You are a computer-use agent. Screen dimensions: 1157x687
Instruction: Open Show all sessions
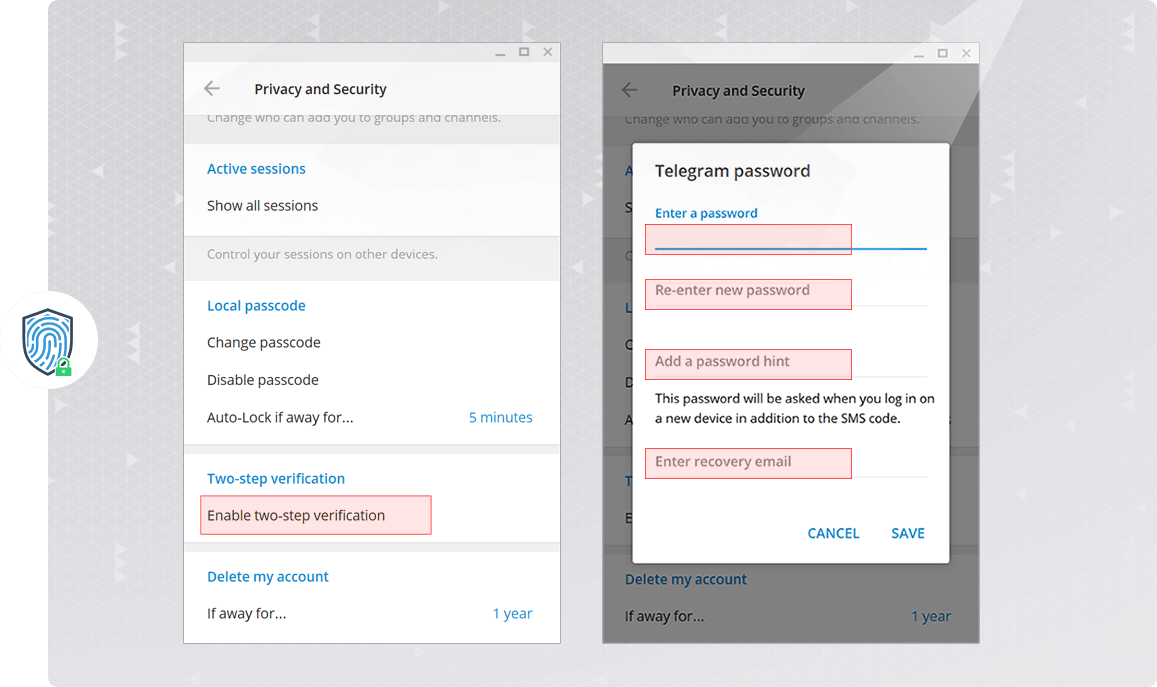[x=263, y=206]
